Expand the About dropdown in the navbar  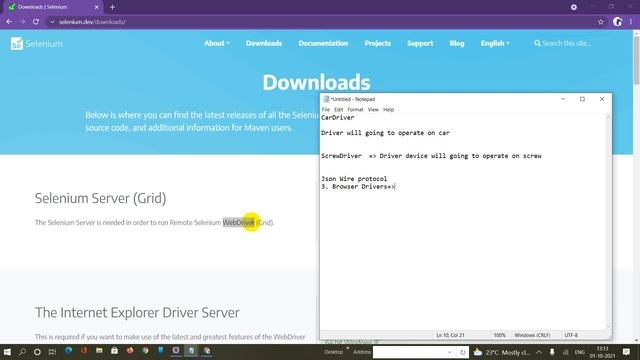tap(217, 43)
